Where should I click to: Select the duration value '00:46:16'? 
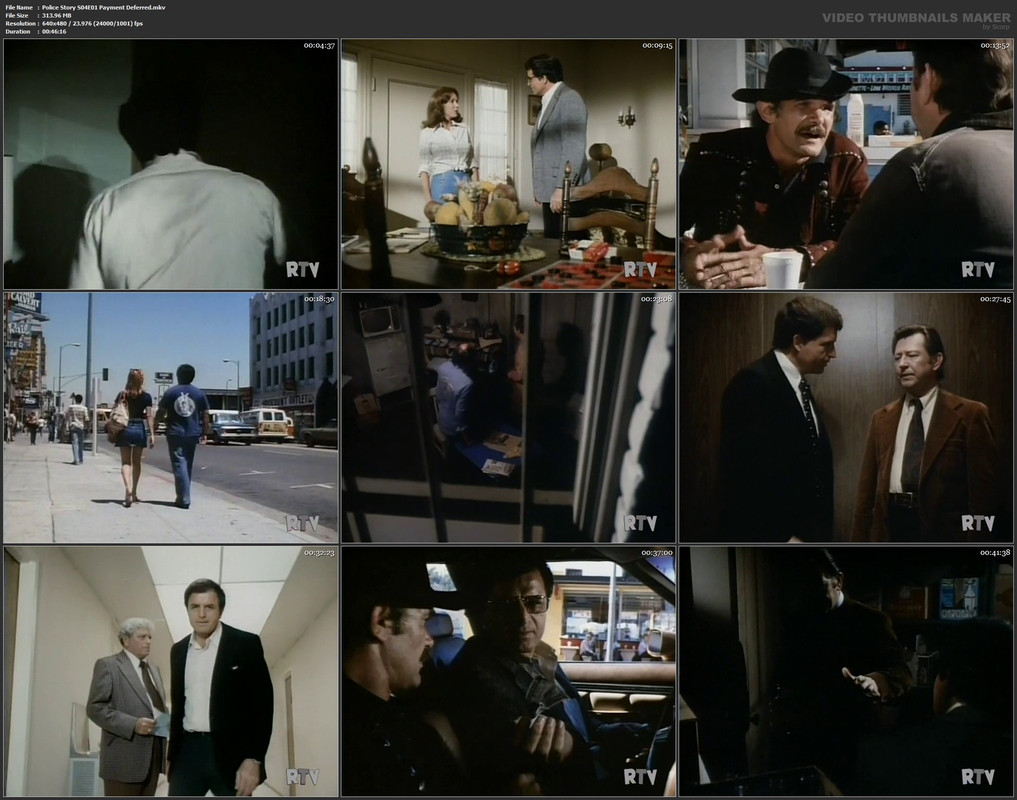coord(54,31)
